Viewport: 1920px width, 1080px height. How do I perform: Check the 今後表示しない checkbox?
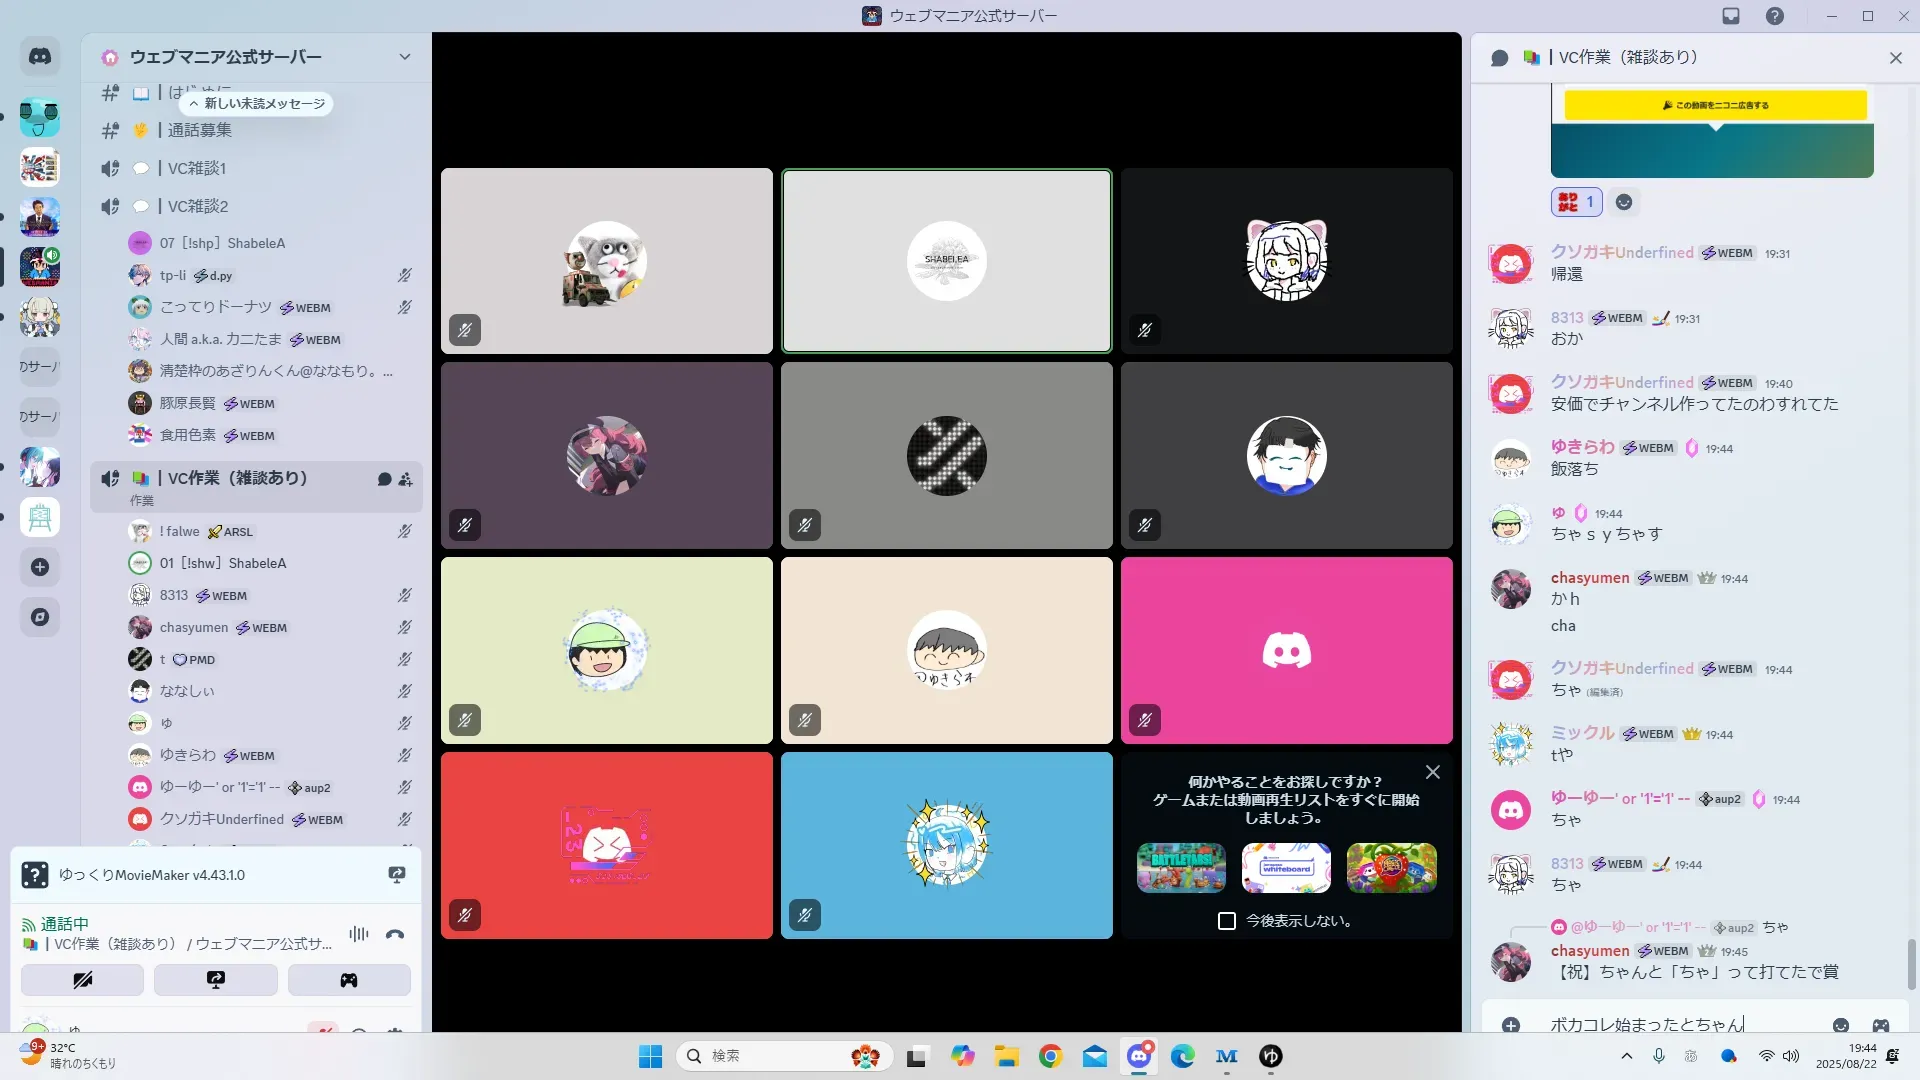coord(1227,921)
